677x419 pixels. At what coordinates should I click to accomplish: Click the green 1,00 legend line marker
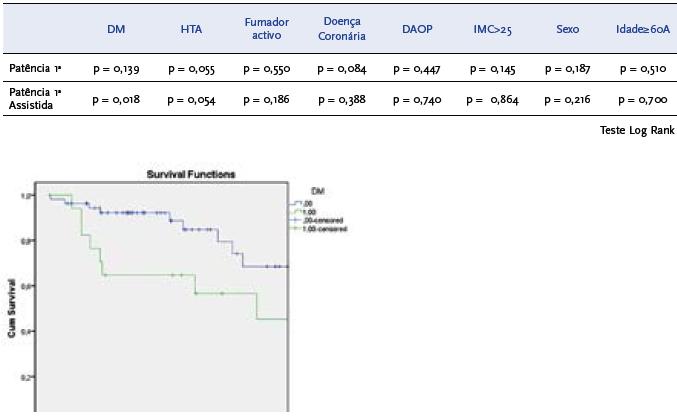296,211
